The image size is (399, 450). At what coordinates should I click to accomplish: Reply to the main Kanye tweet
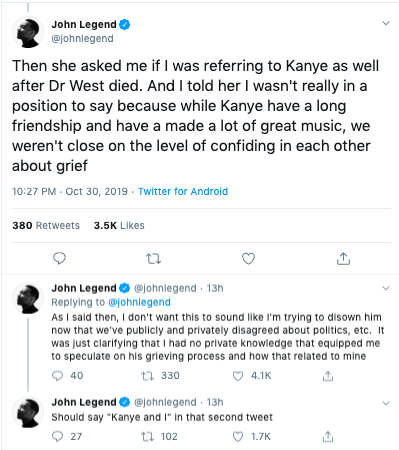59,258
